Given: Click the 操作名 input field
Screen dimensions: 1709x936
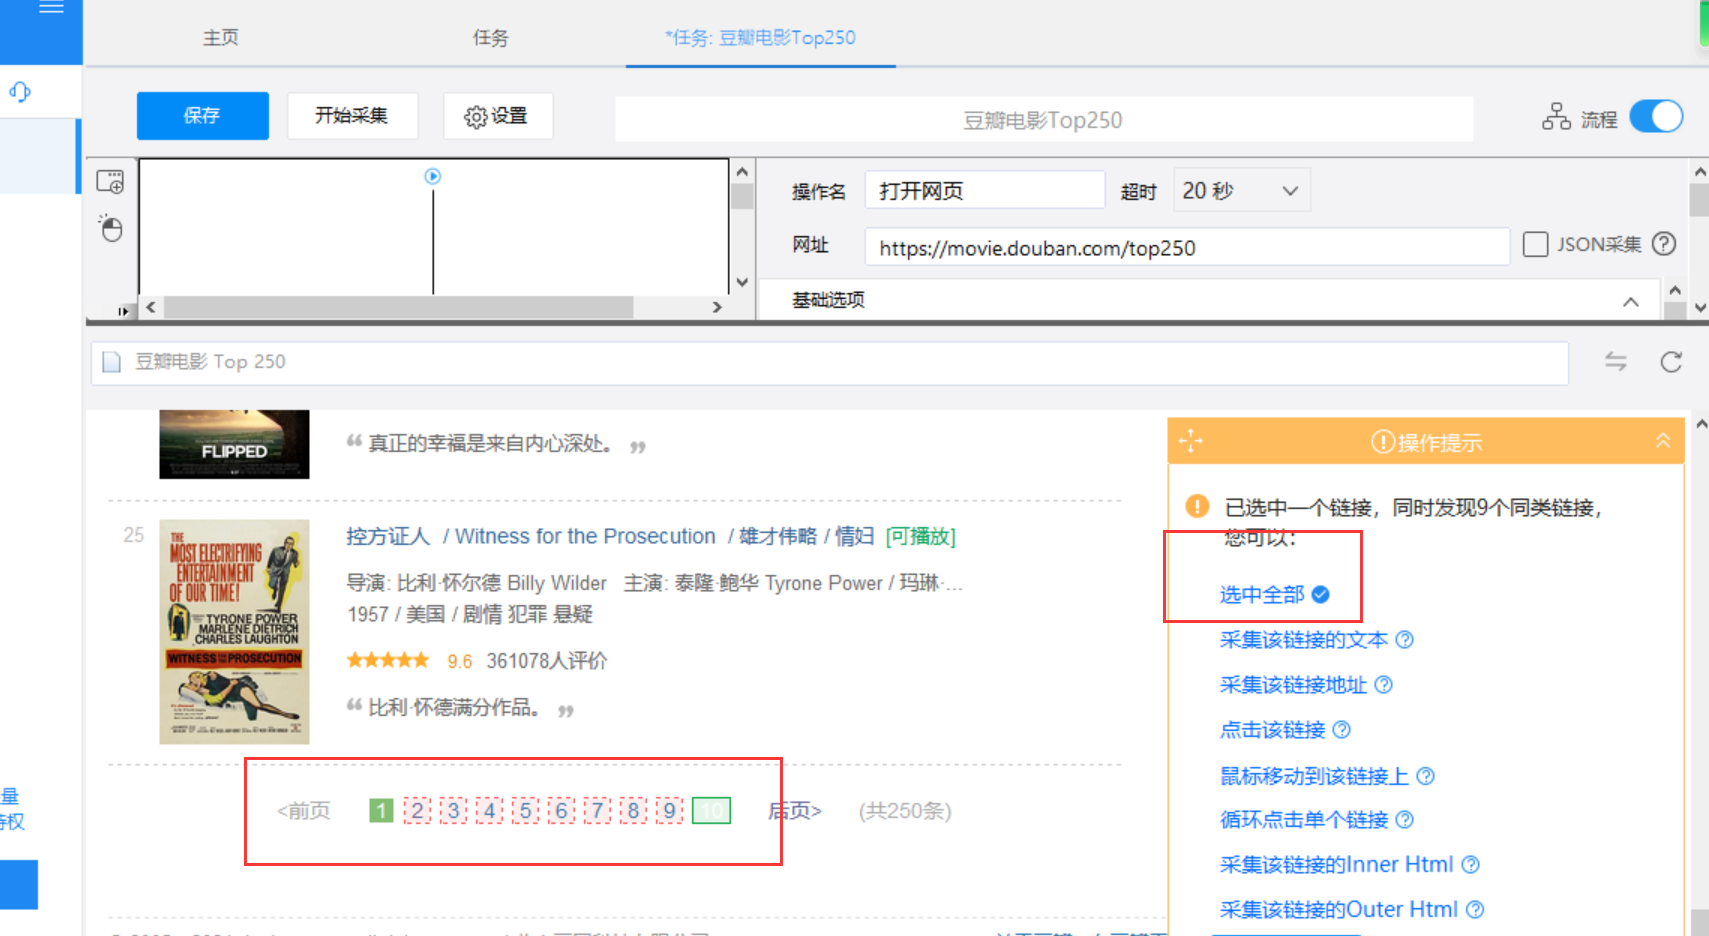Looking at the screenshot, I should coord(984,190).
